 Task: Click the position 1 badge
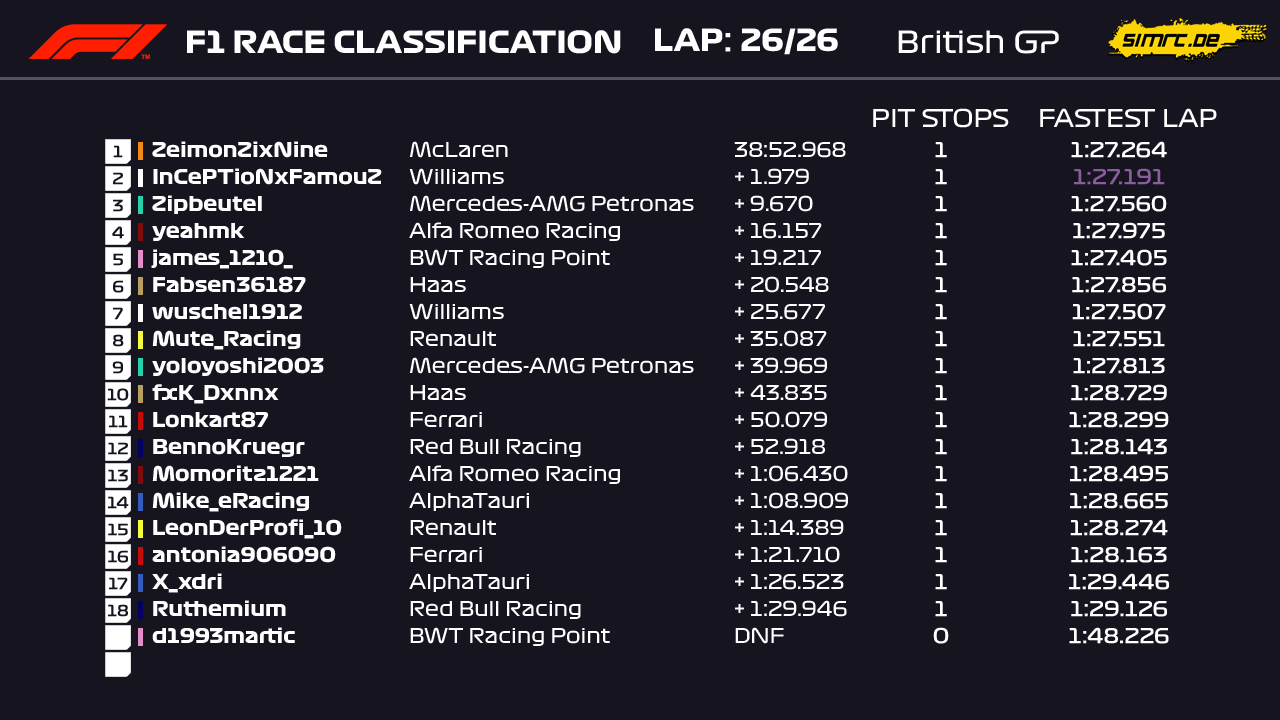(x=118, y=151)
